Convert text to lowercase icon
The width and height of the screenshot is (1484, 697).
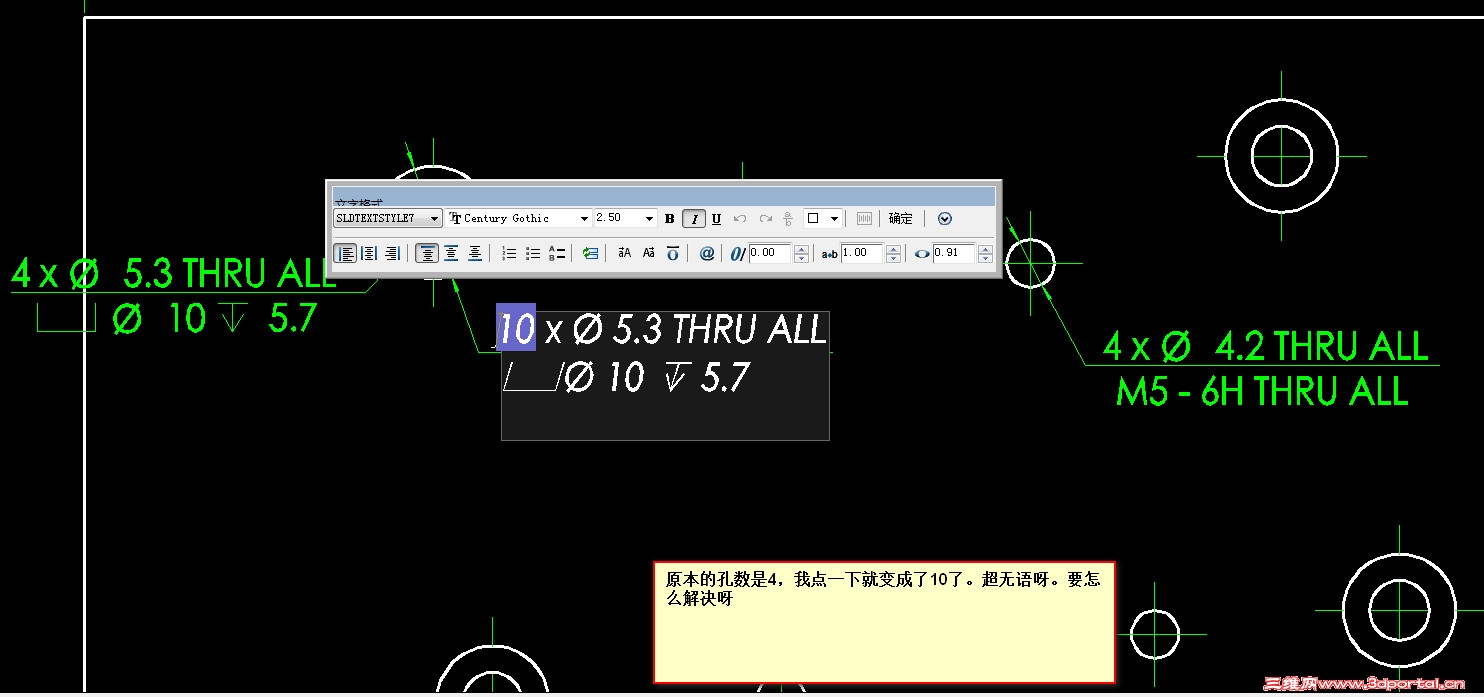click(x=649, y=253)
